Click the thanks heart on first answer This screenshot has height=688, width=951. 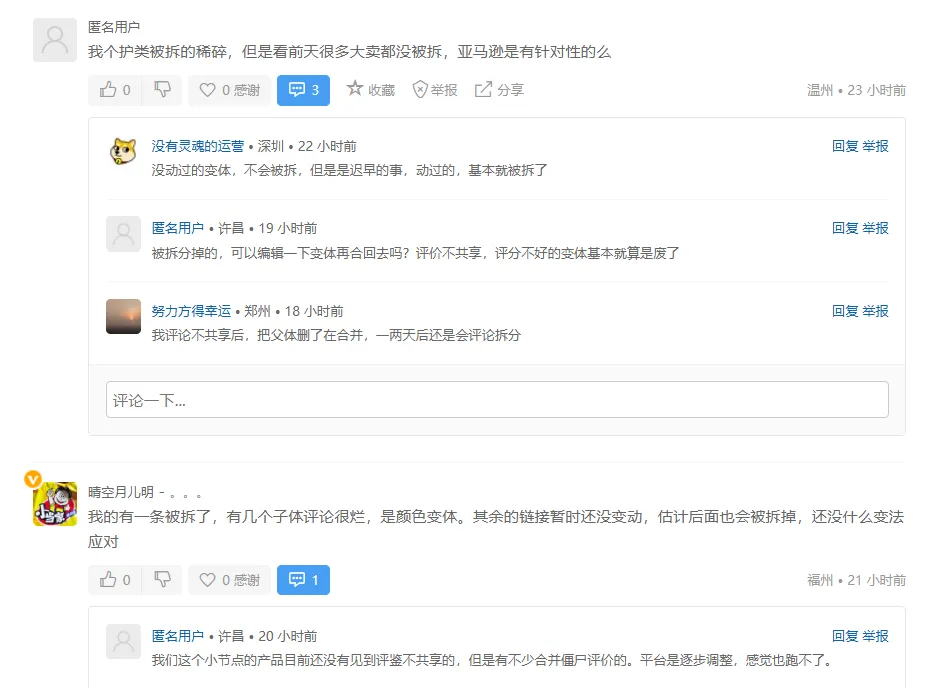[229, 90]
